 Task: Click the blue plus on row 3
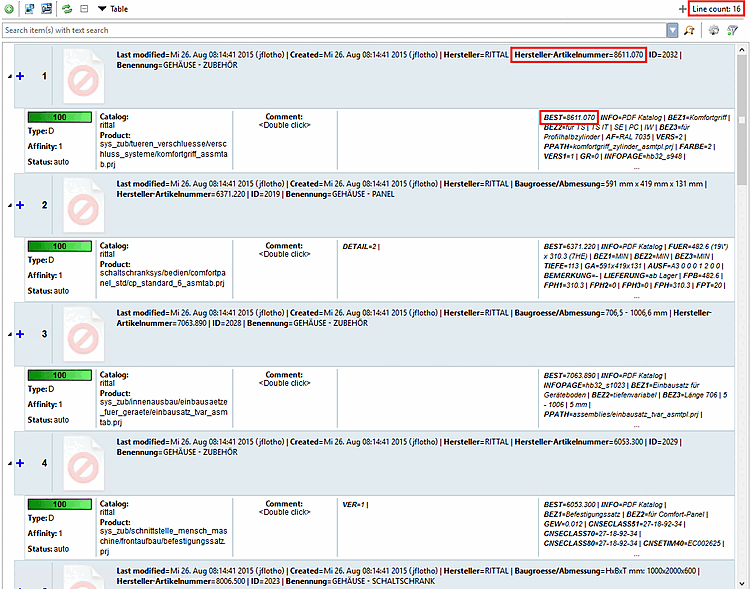20,334
